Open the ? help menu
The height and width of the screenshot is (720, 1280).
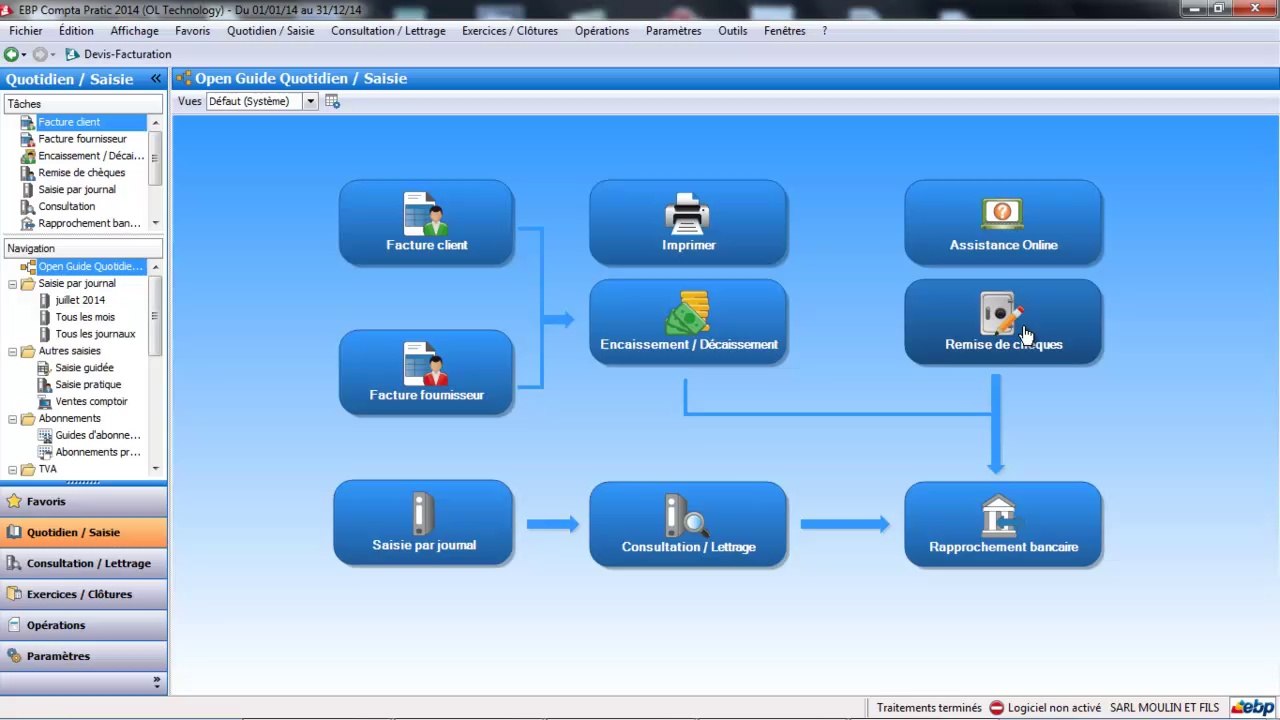pyautogui.click(x=825, y=31)
